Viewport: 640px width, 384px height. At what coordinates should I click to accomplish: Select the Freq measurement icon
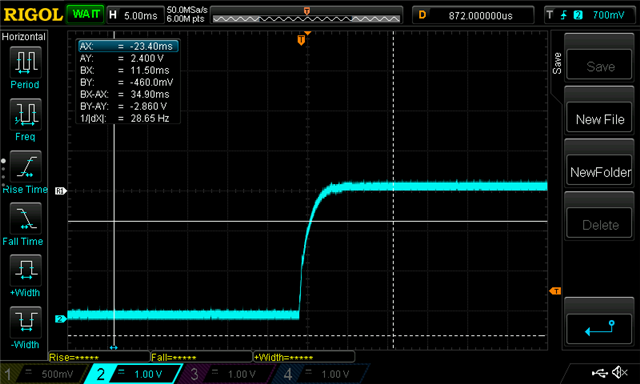25,114
